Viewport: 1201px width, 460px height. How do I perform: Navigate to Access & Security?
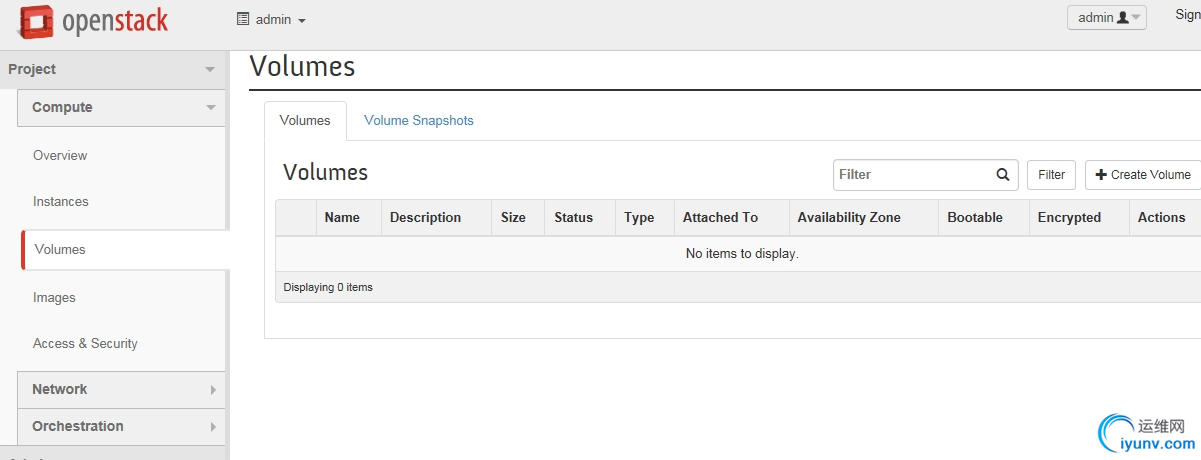pyautogui.click(x=85, y=344)
